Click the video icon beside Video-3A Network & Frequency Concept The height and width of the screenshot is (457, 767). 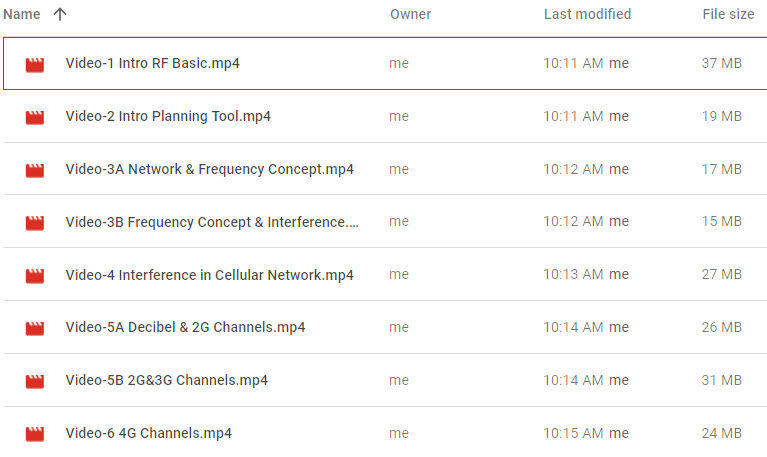(35, 170)
